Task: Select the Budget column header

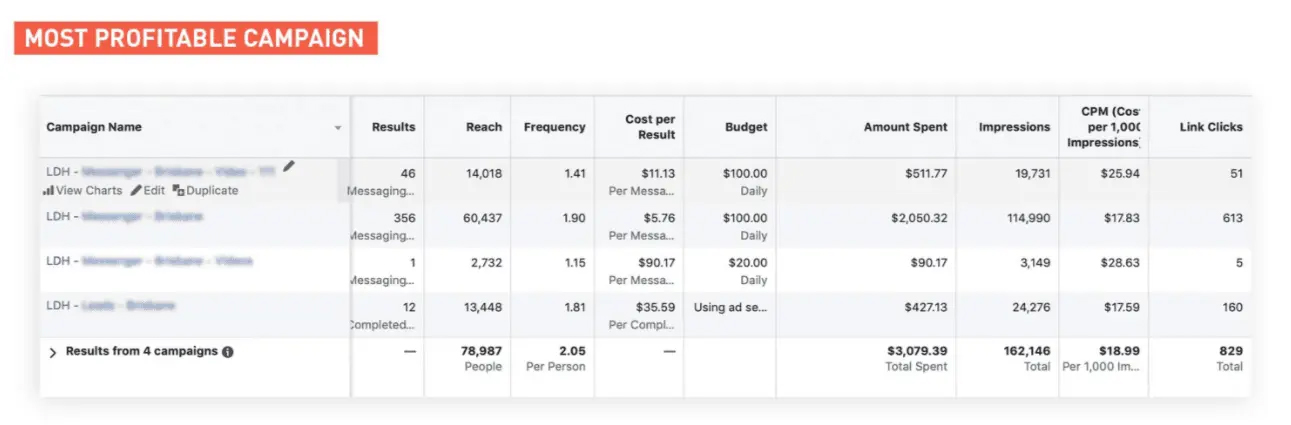Action: pos(746,127)
